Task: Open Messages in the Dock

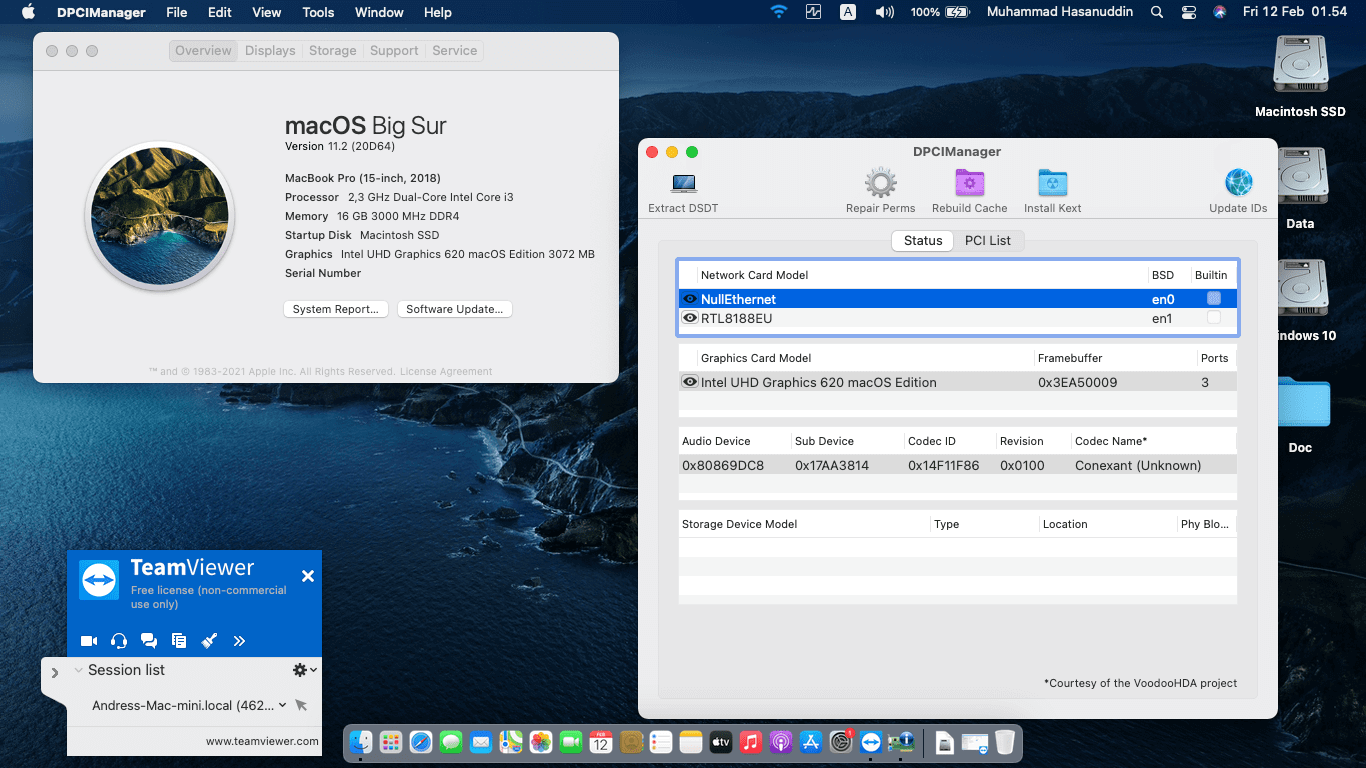Action: [451, 742]
